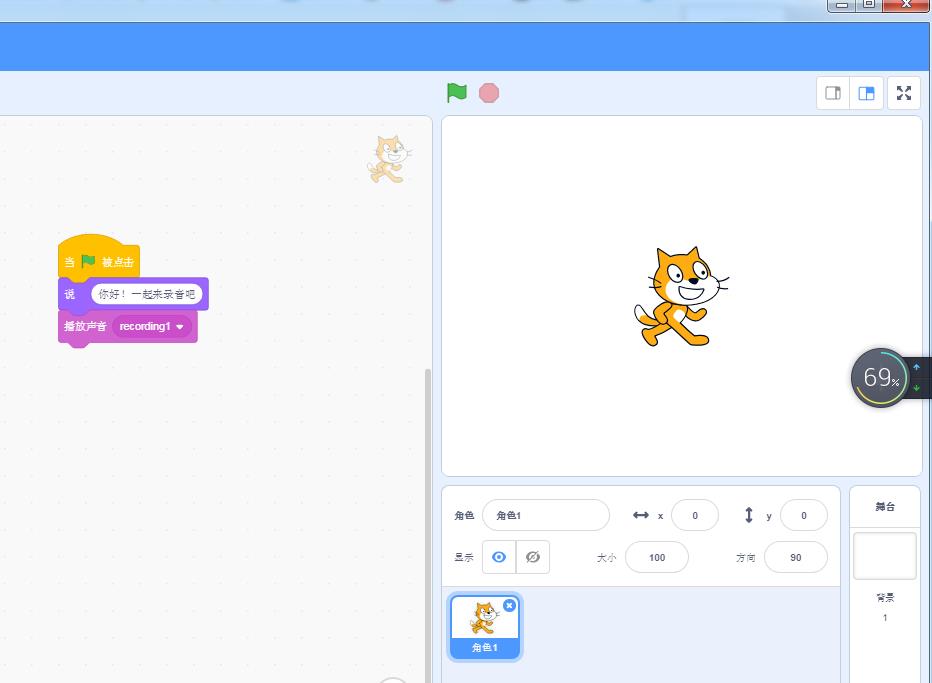Click the 69% zoom dial control
This screenshot has height=683, width=932.
pos(878,377)
